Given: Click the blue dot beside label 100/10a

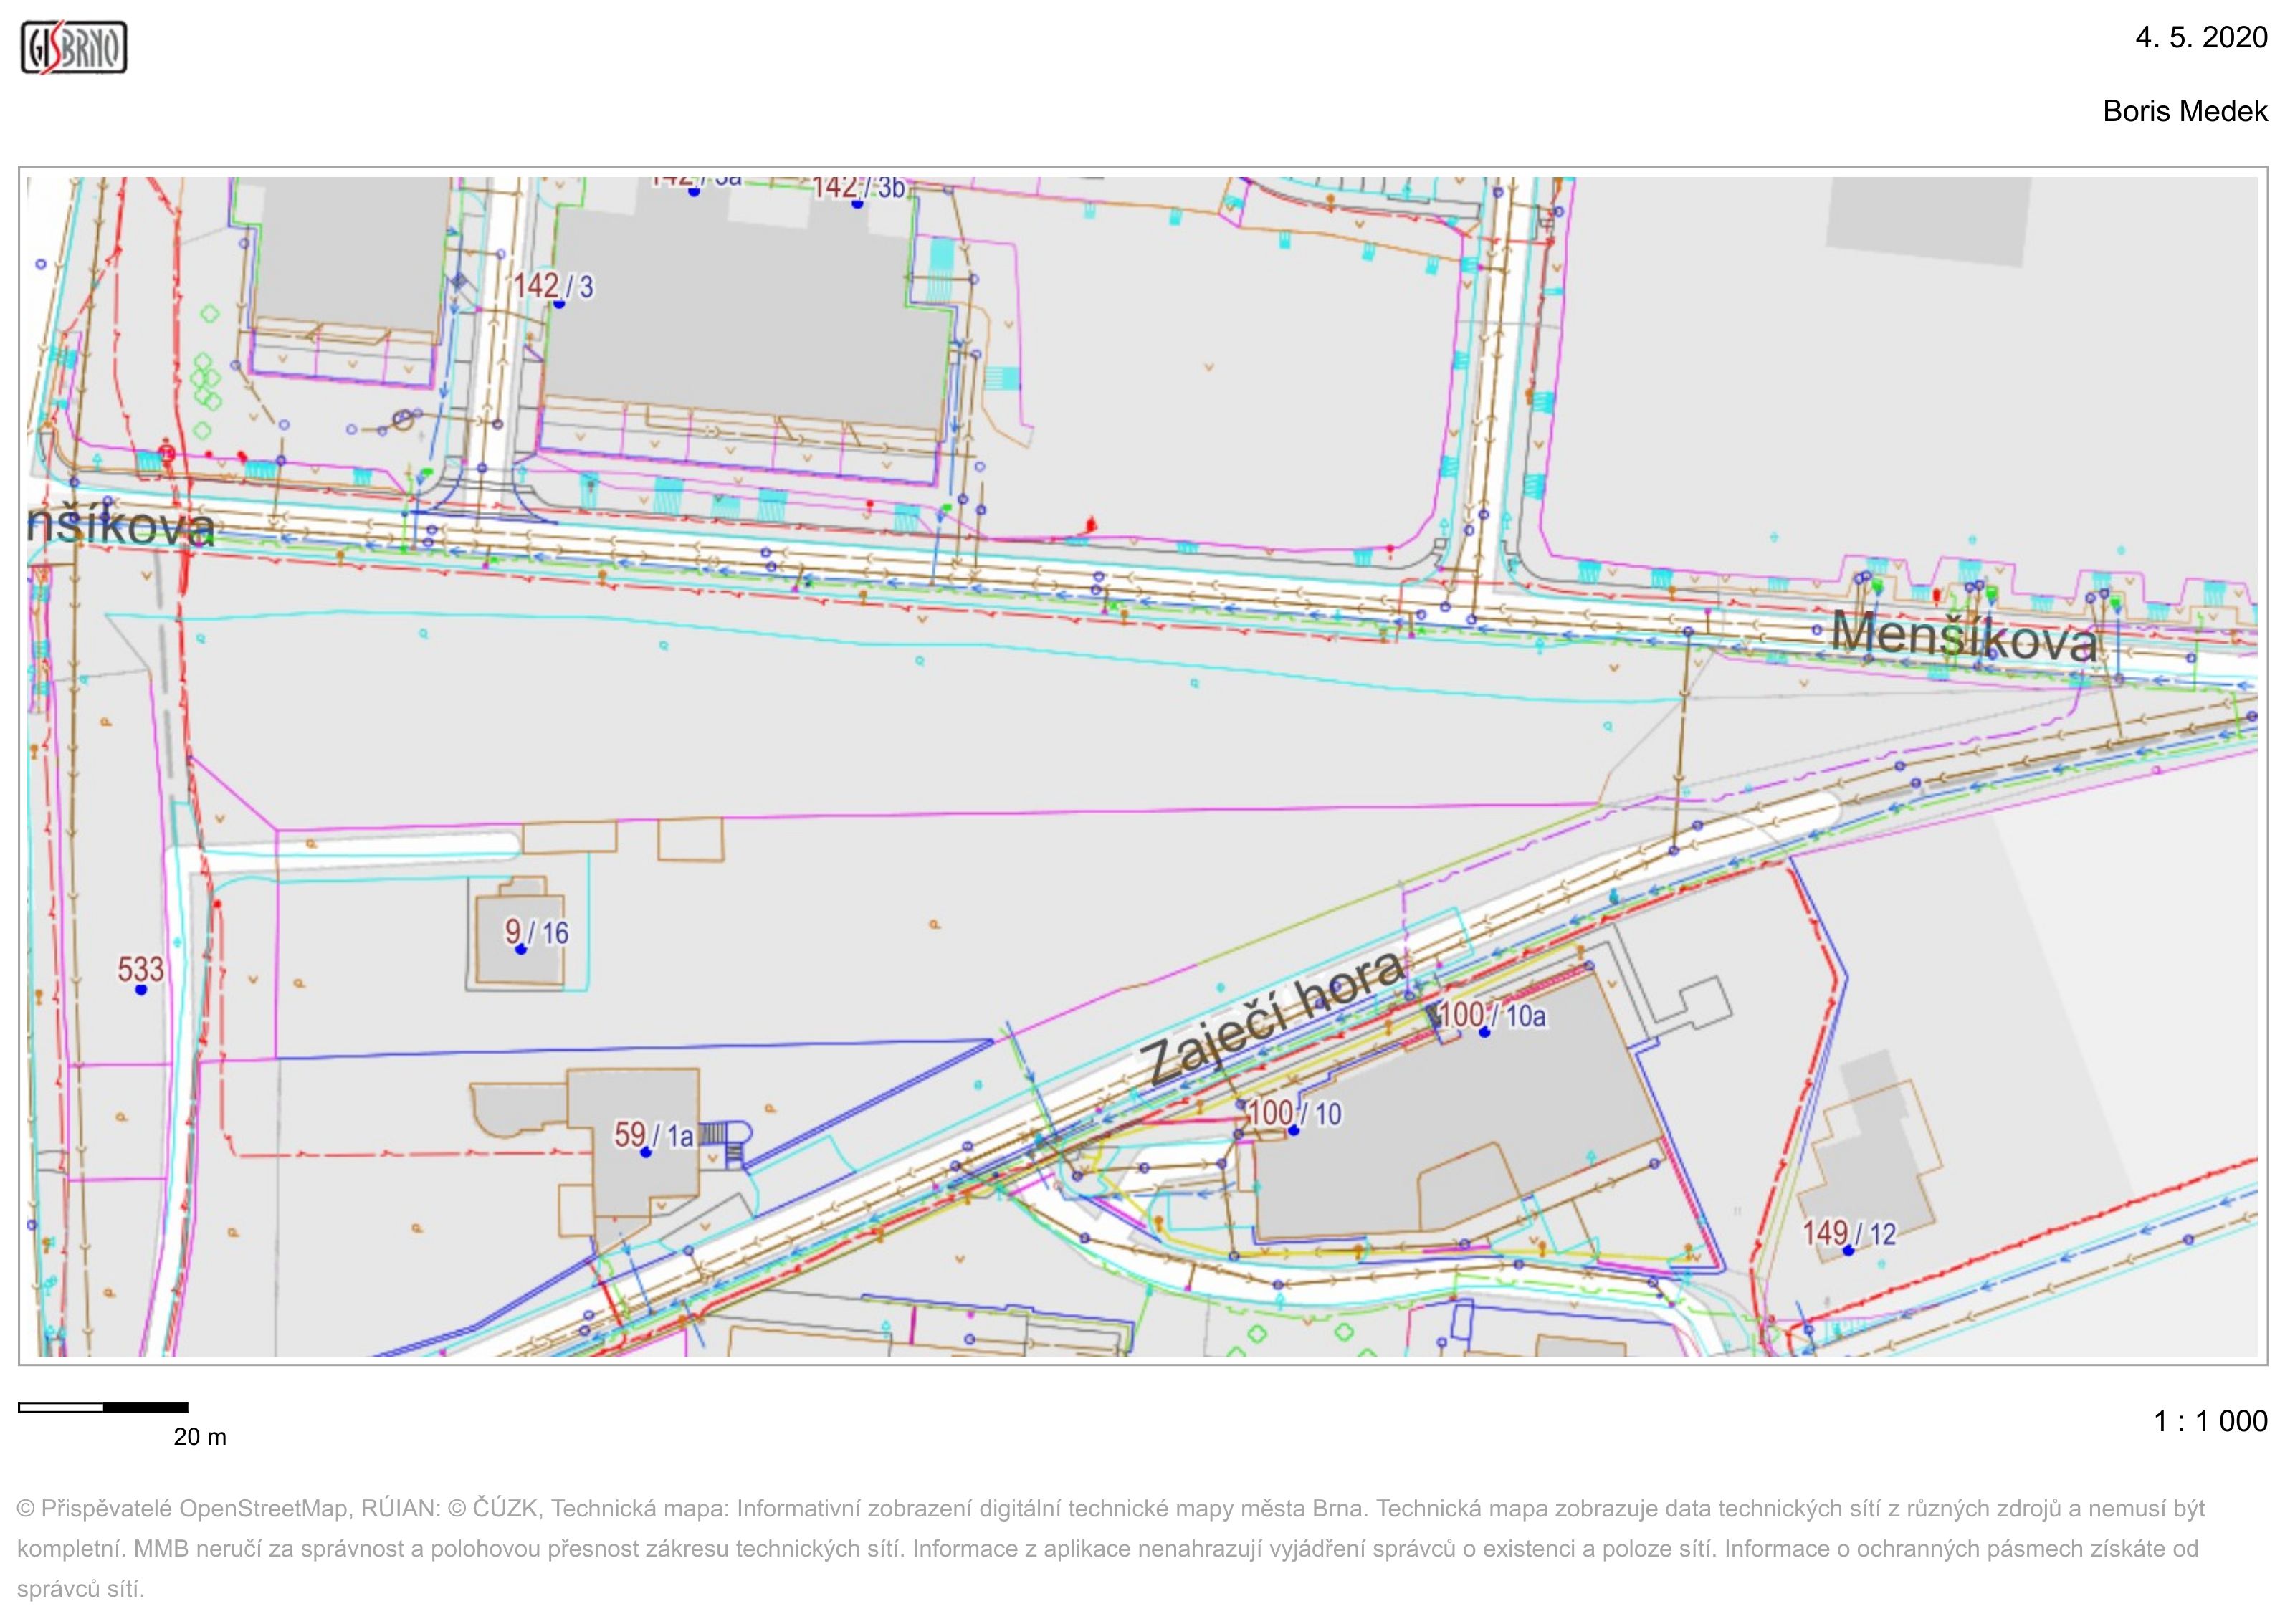Looking at the screenshot, I should (1485, 1032).
